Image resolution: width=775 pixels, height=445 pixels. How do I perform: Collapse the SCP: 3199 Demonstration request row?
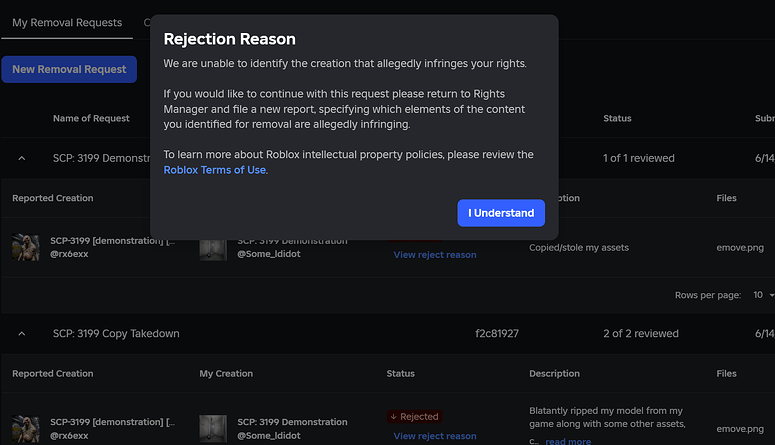(x=22, y=158)
